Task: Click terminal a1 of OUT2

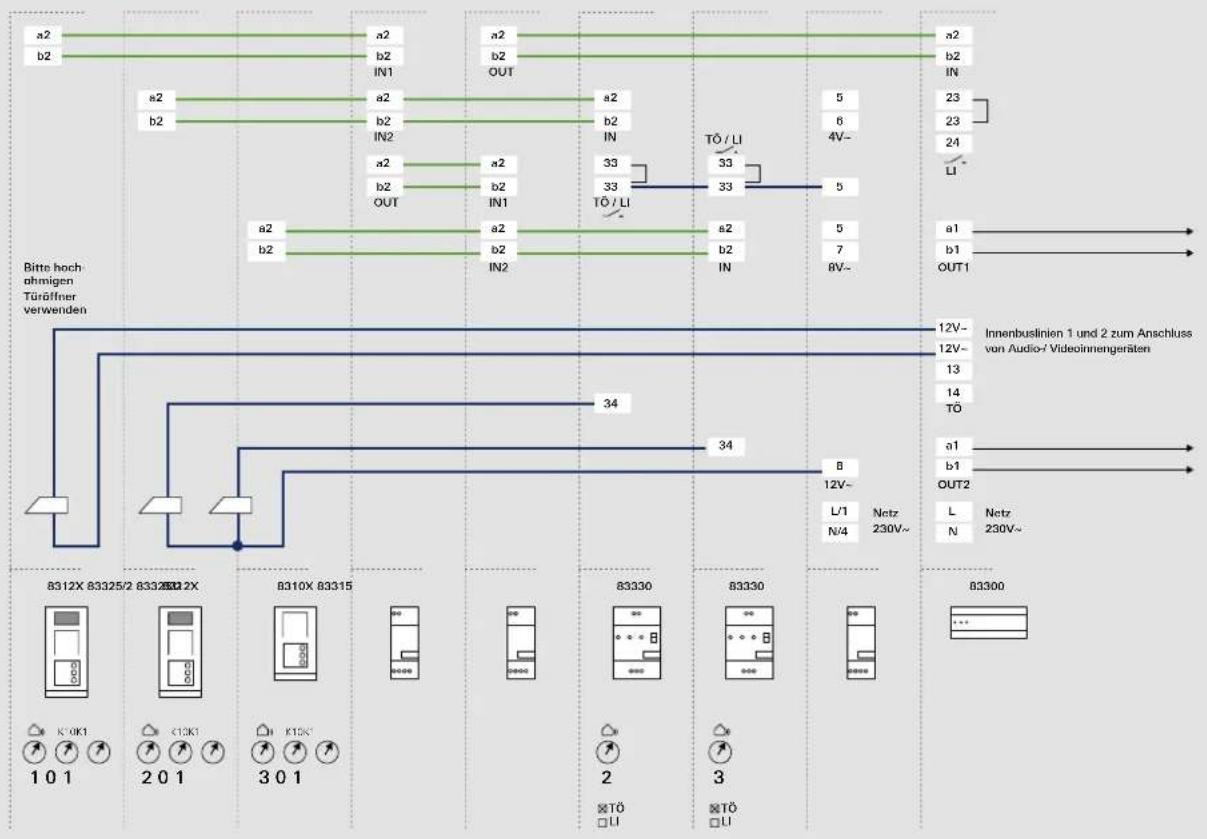Action: coord(952,447)
